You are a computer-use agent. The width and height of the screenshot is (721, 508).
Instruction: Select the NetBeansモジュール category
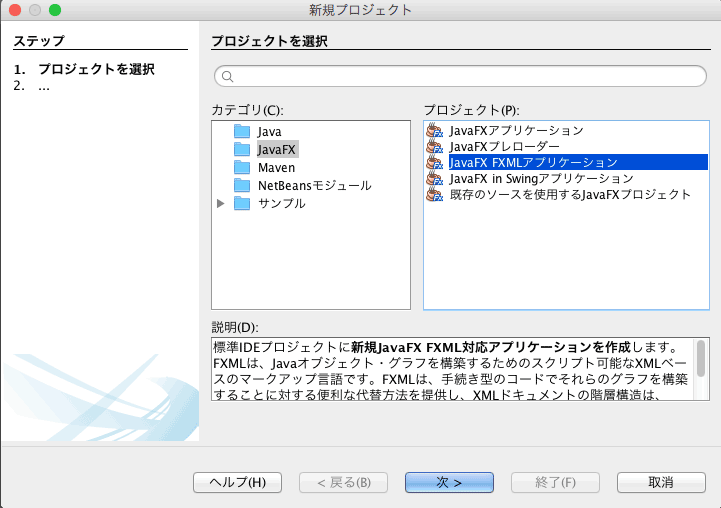point(315,185)
